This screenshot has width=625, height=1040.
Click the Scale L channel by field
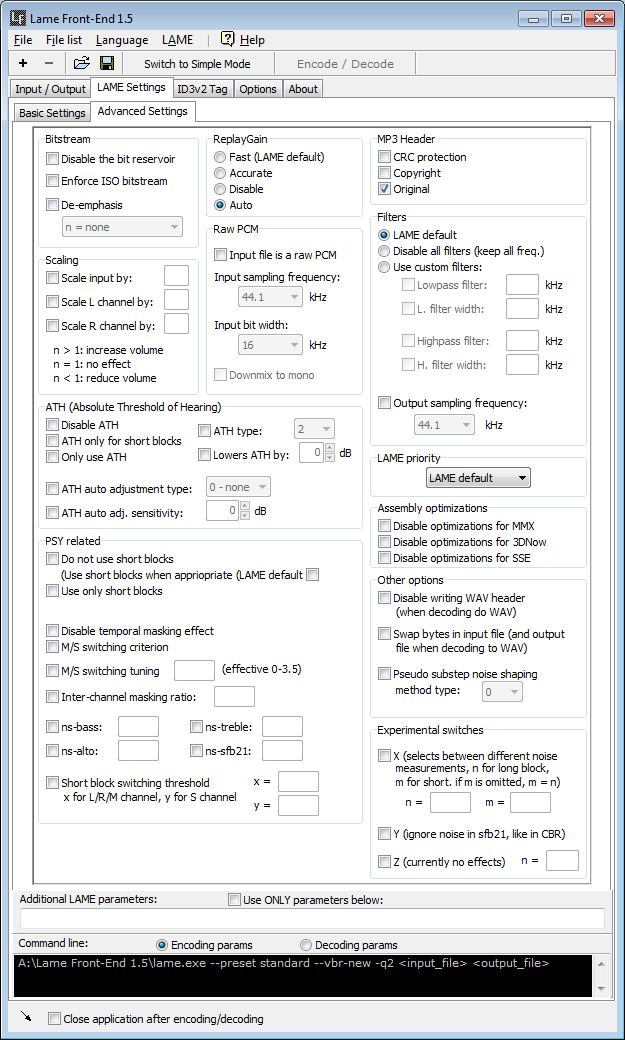176,300
